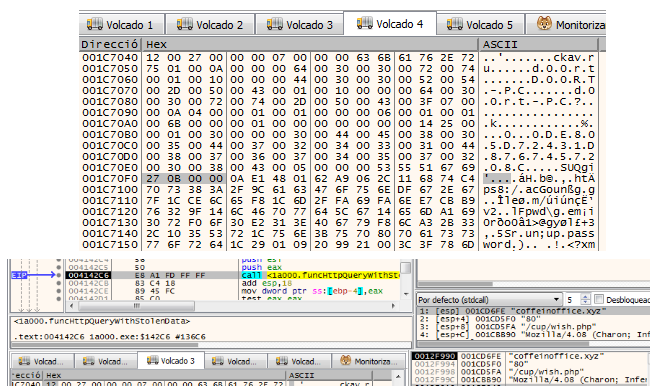Decrease the argument count stepper
Viewport: 653px width, 388px height.
click(x=586, y=302)
